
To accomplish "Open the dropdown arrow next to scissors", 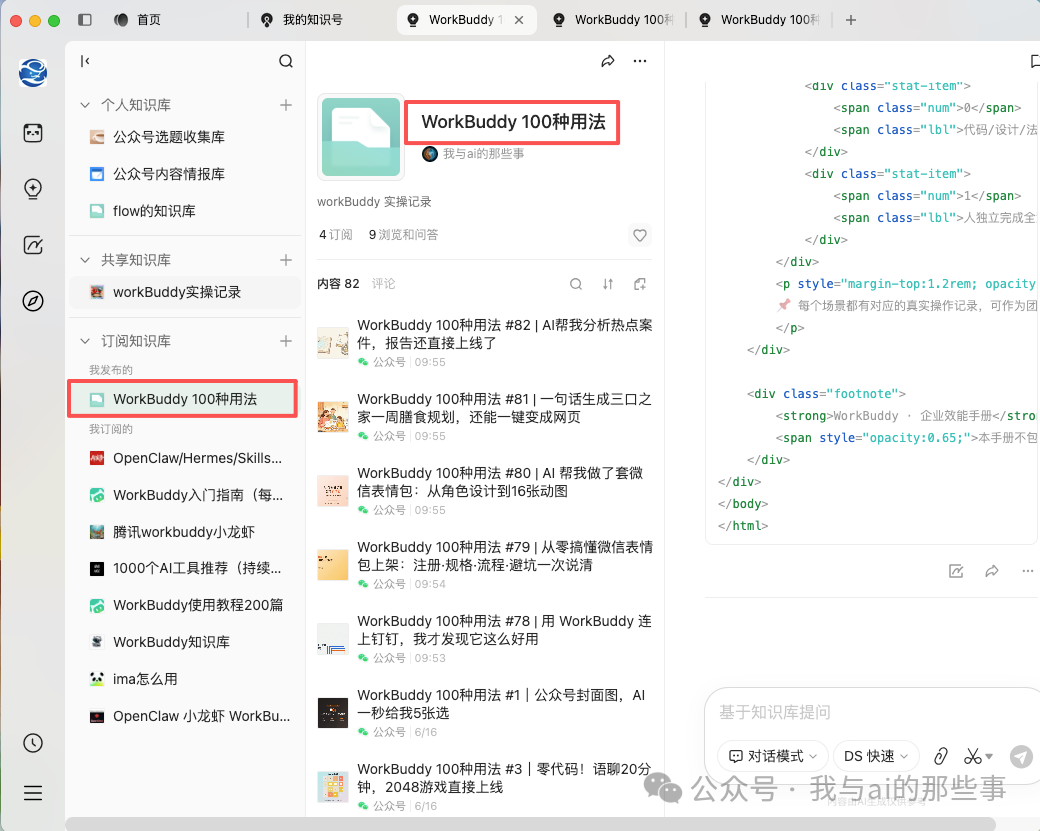I will point(989,756).
